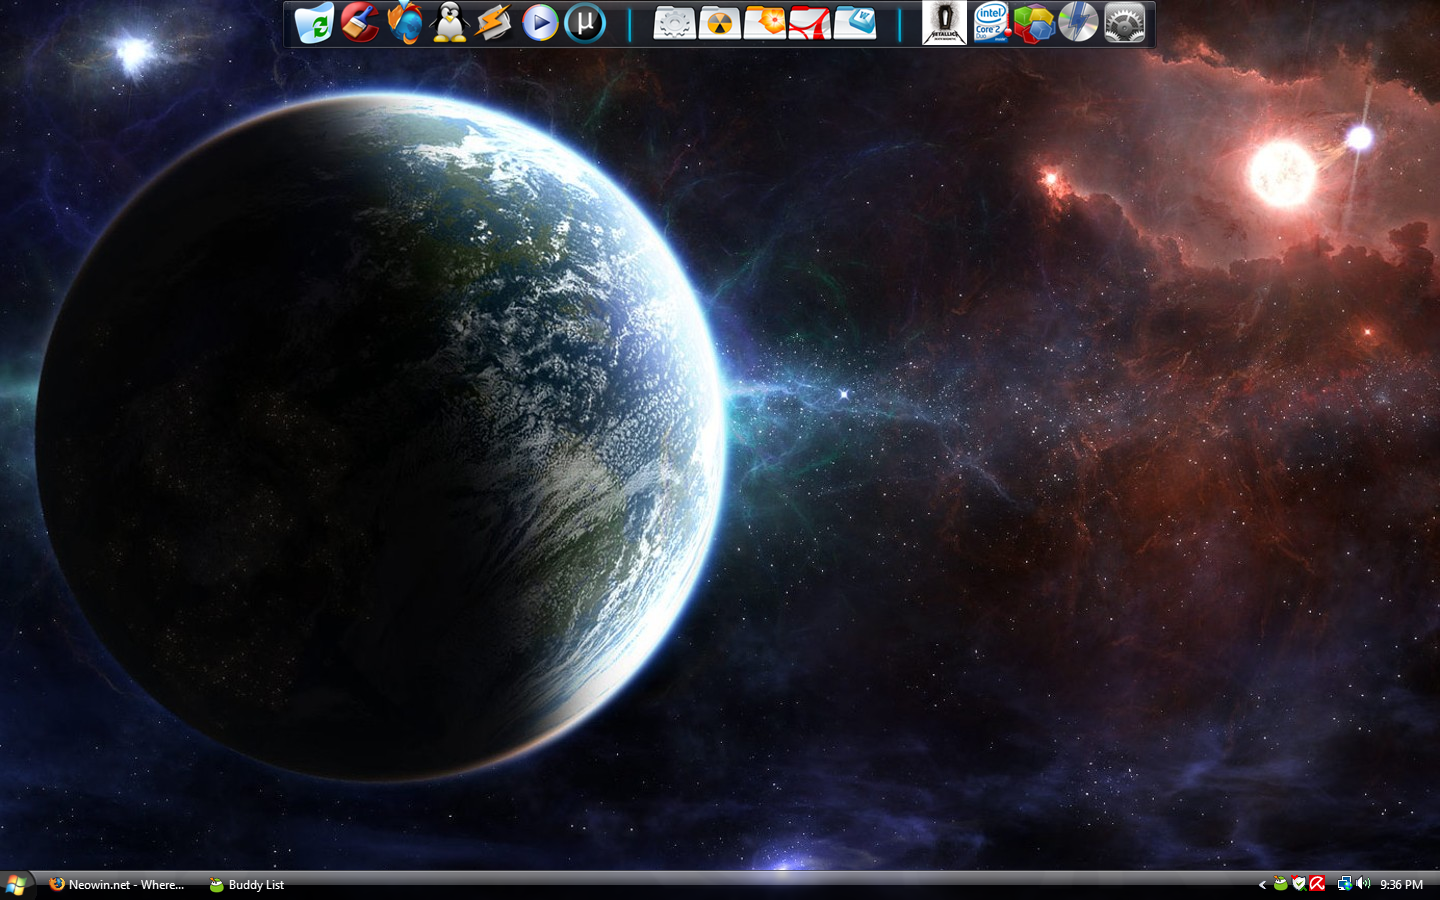Open the gear settings folder in dock
Screen dimensions: 1440x900
[x=674, y=23]
